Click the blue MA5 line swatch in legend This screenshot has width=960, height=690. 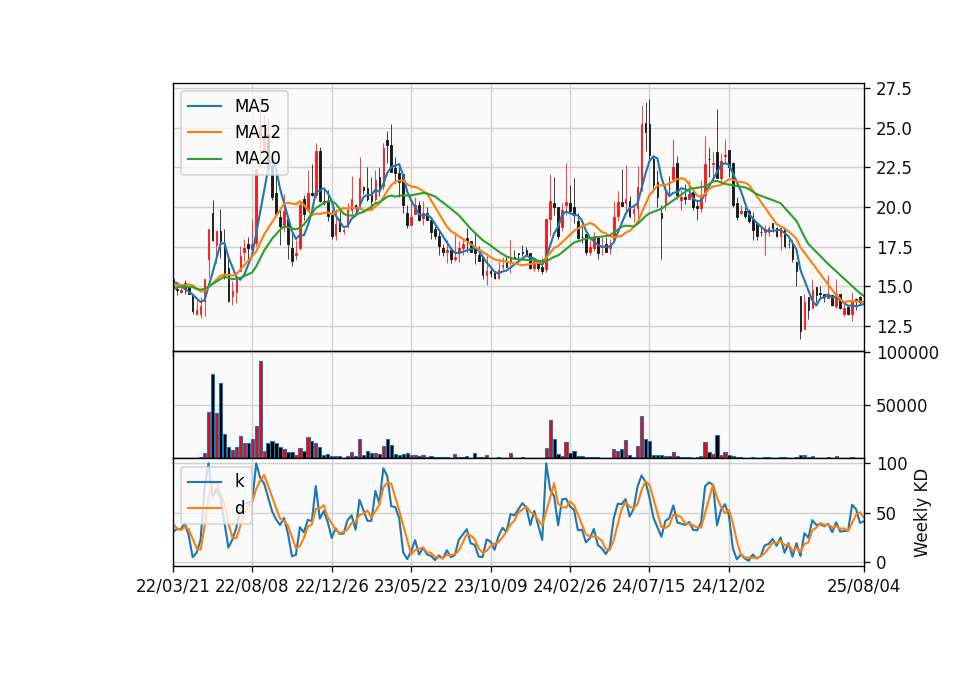204,106
